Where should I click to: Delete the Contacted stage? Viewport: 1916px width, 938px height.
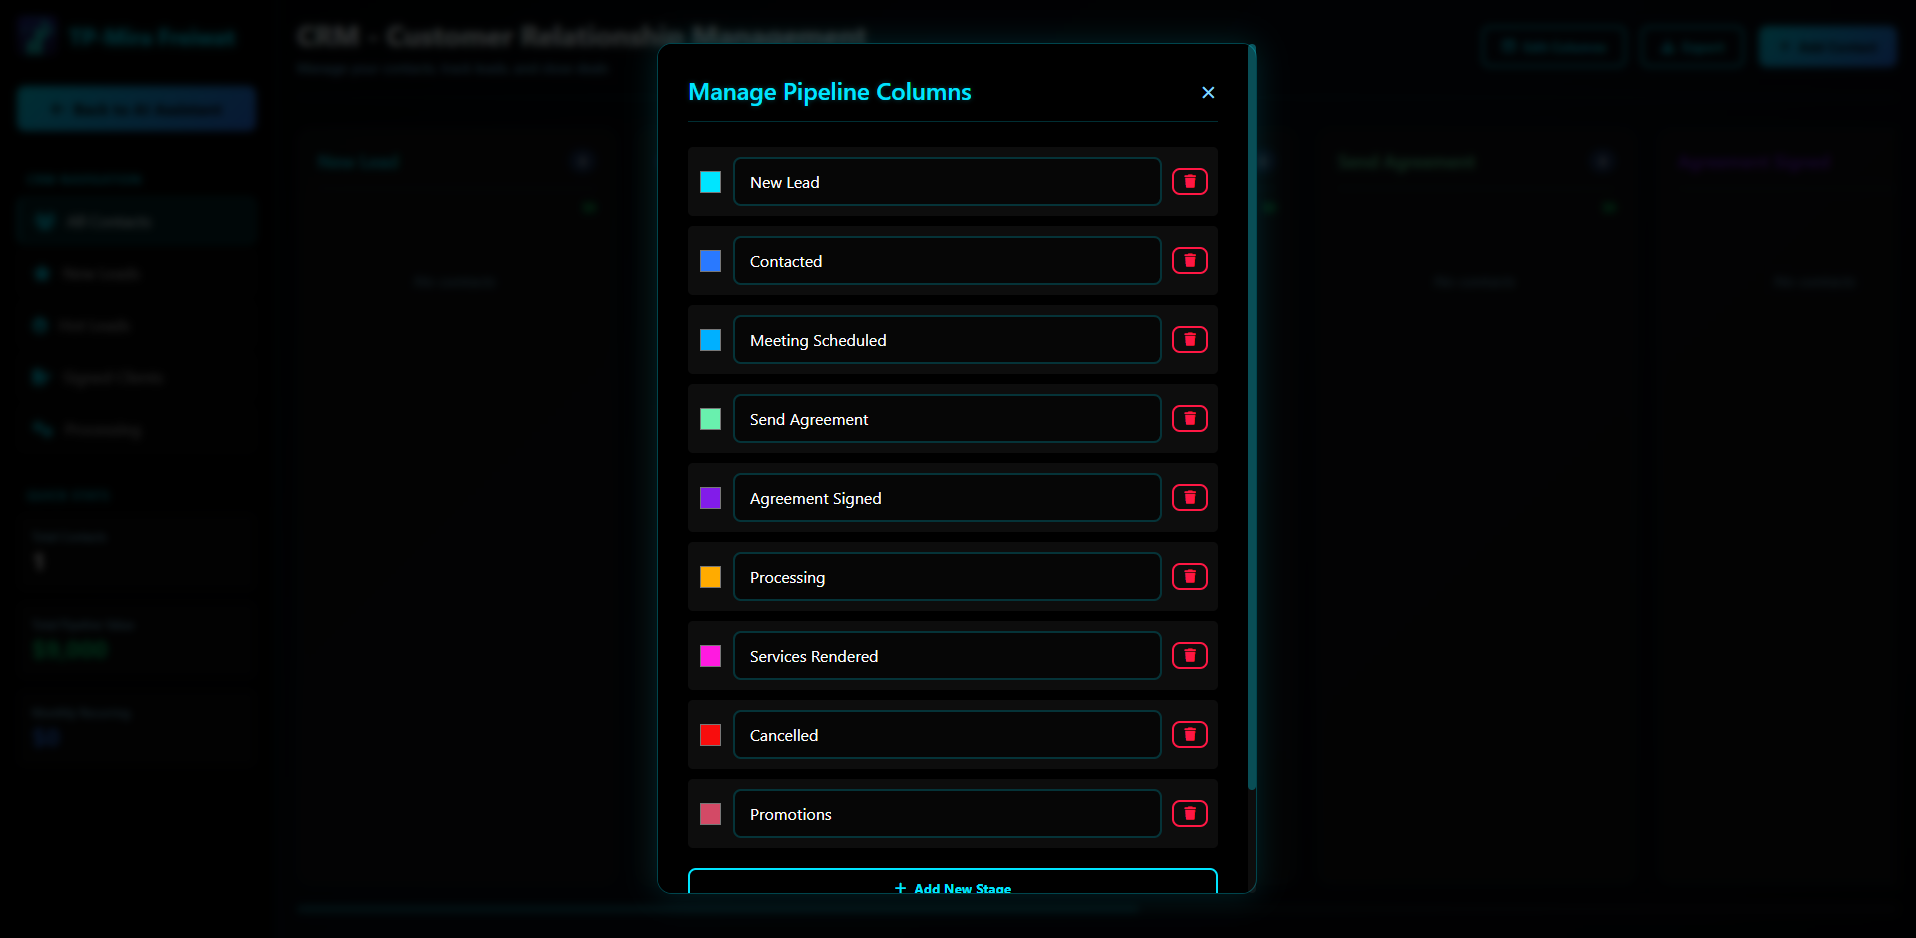click(1189, 261)
